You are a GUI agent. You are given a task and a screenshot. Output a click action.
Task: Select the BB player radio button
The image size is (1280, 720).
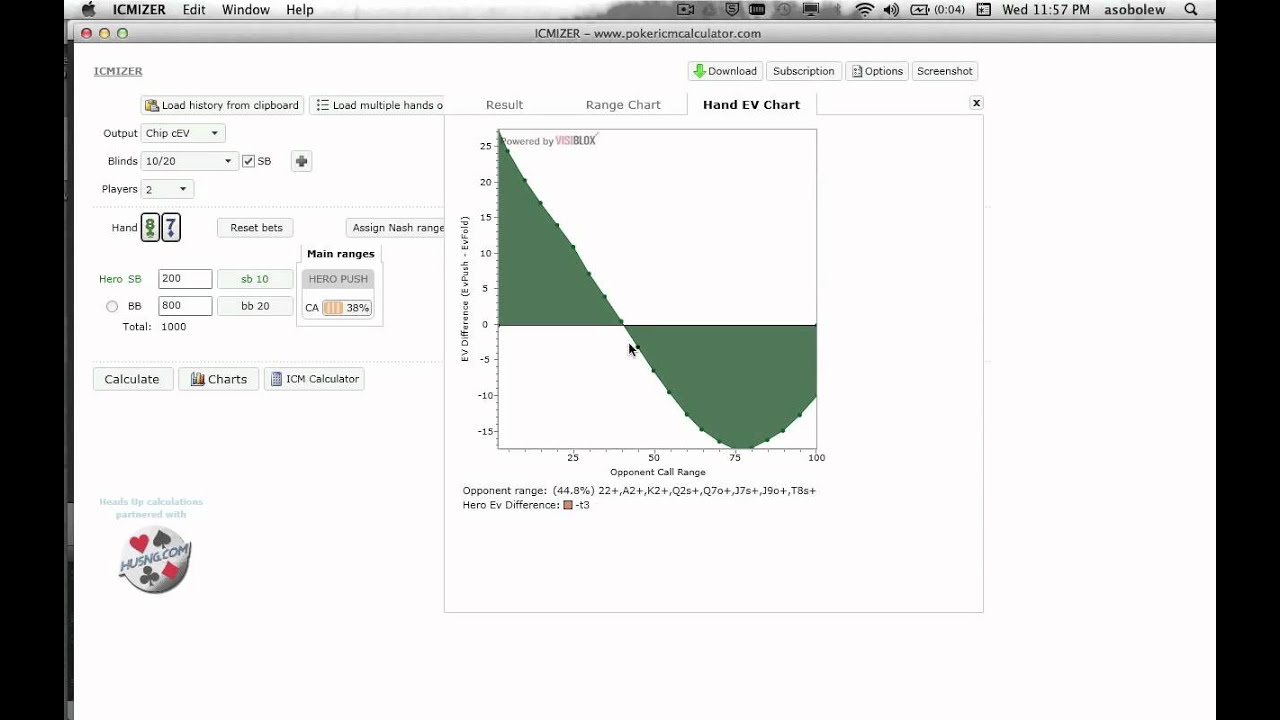(x=112, y=306)
